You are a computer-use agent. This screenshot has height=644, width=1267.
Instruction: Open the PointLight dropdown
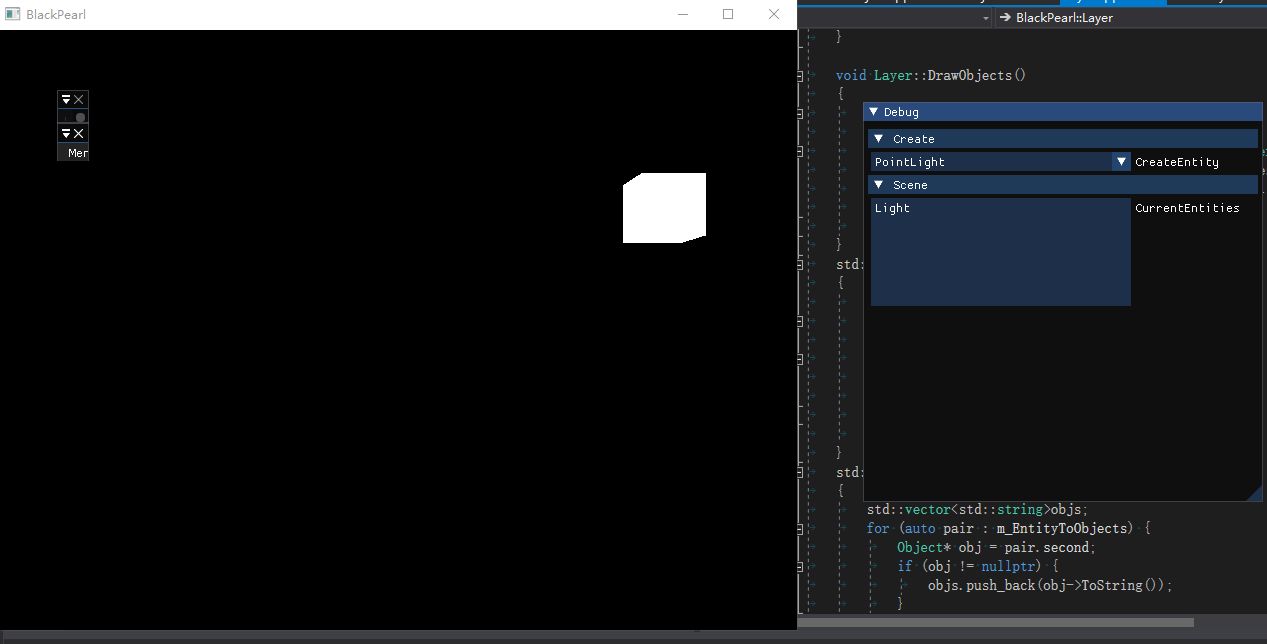pyautogui.click(x=1120, y=161)
